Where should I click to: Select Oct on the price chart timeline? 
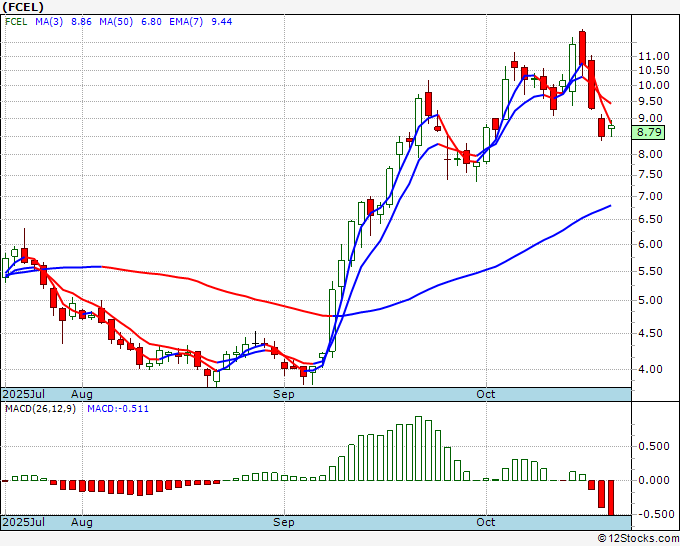tap(486, 394)
